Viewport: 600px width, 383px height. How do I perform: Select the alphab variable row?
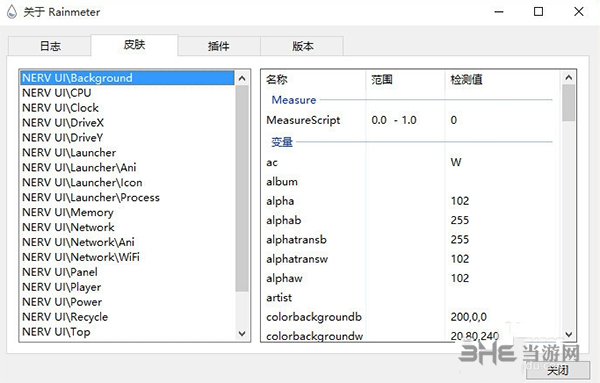[411, 220]
